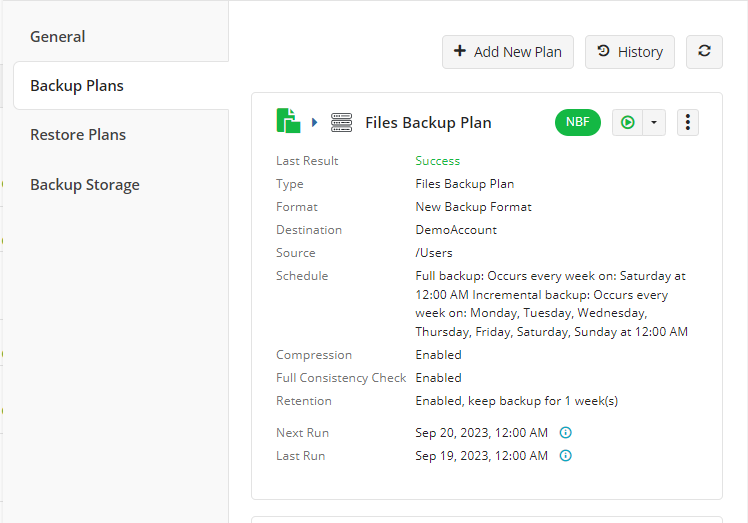Viewport: 748px width, 523px height.
Task: Run the Files Backup Plan now
Action: [x=627, y=122]
